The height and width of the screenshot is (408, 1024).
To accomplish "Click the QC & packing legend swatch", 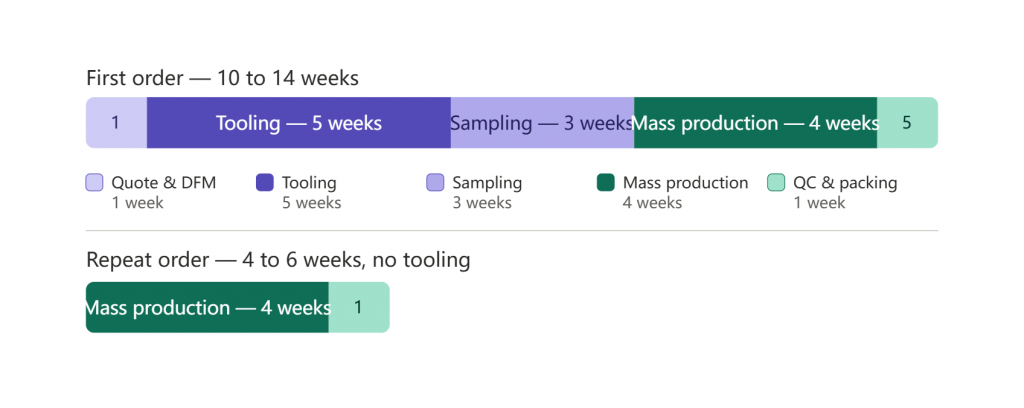I will [776, 183].
